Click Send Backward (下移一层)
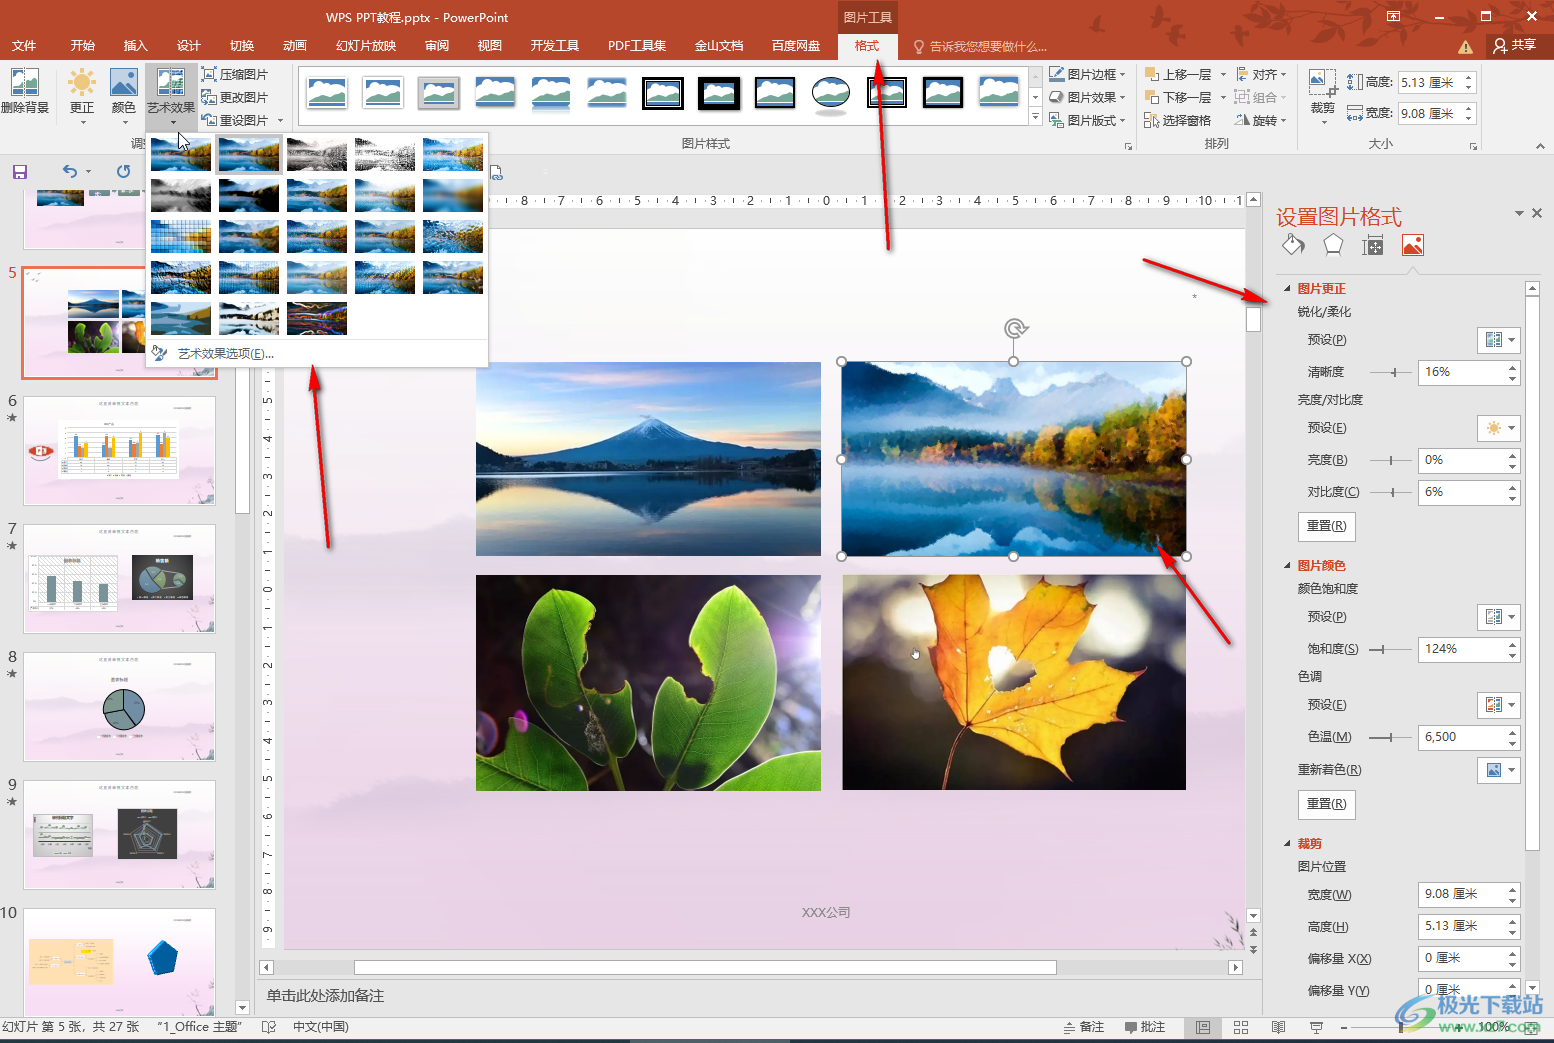The width and height of the screenshot is (1554, 1043). (1178, 97)
